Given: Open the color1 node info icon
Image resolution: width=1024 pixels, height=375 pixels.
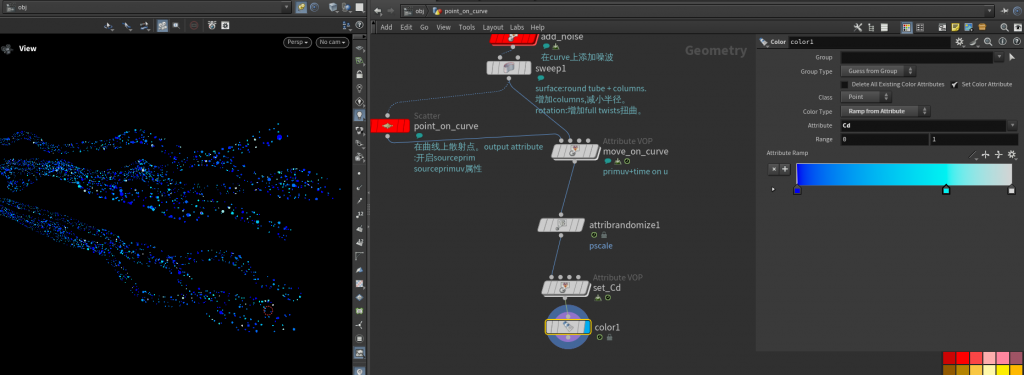Looking at the screenshot, I should click(x=1002, y=42).
